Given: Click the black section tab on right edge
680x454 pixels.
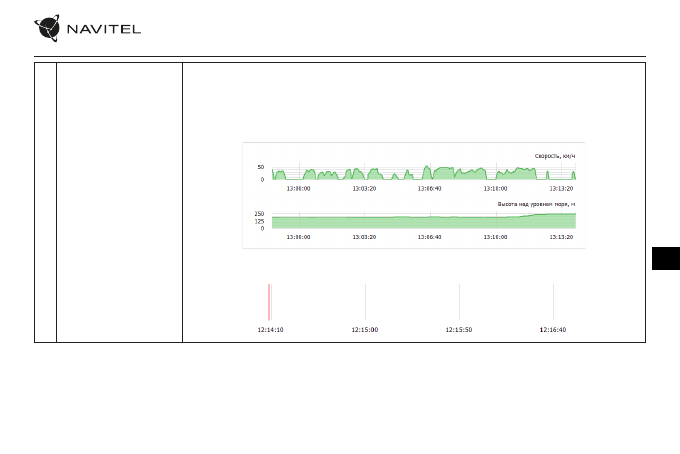Looking at the screenshot, I should [x=664, y=258].
